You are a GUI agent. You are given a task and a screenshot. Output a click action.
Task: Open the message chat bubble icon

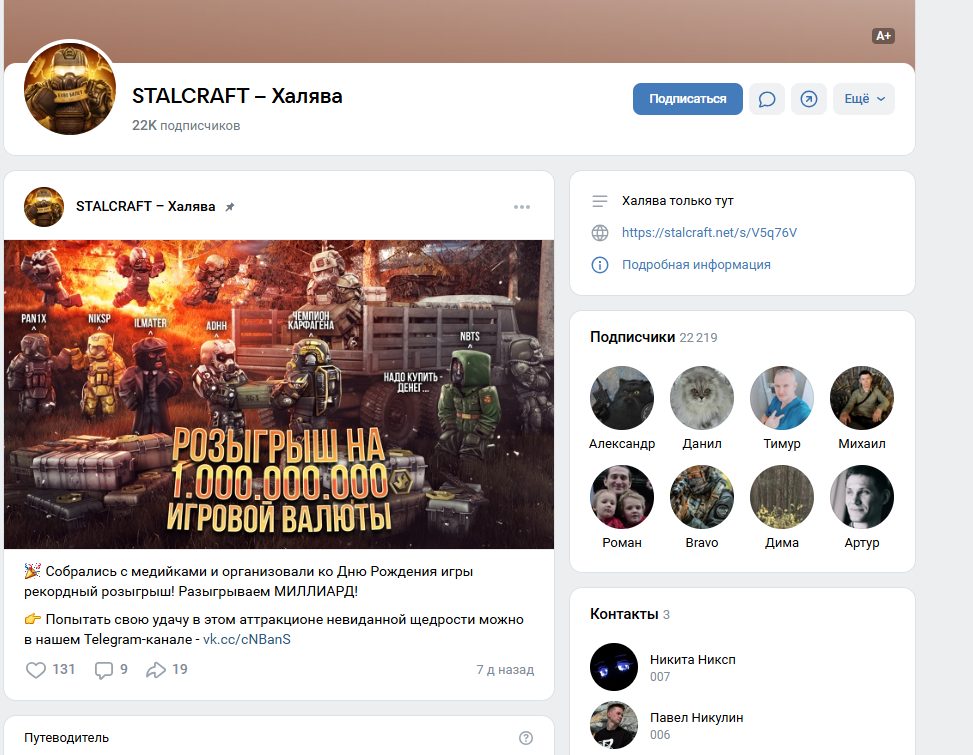[x=767, y=99]
